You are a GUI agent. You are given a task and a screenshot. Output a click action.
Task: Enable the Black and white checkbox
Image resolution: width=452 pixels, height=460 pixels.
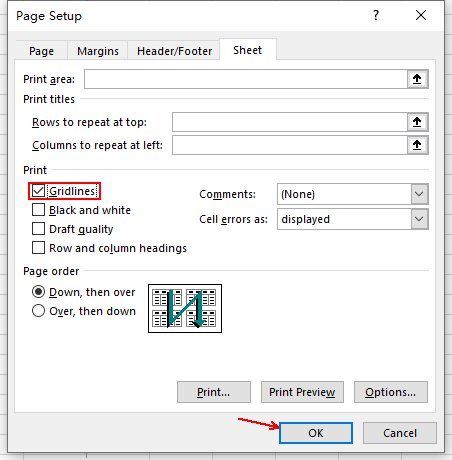[x=38, y=210]
